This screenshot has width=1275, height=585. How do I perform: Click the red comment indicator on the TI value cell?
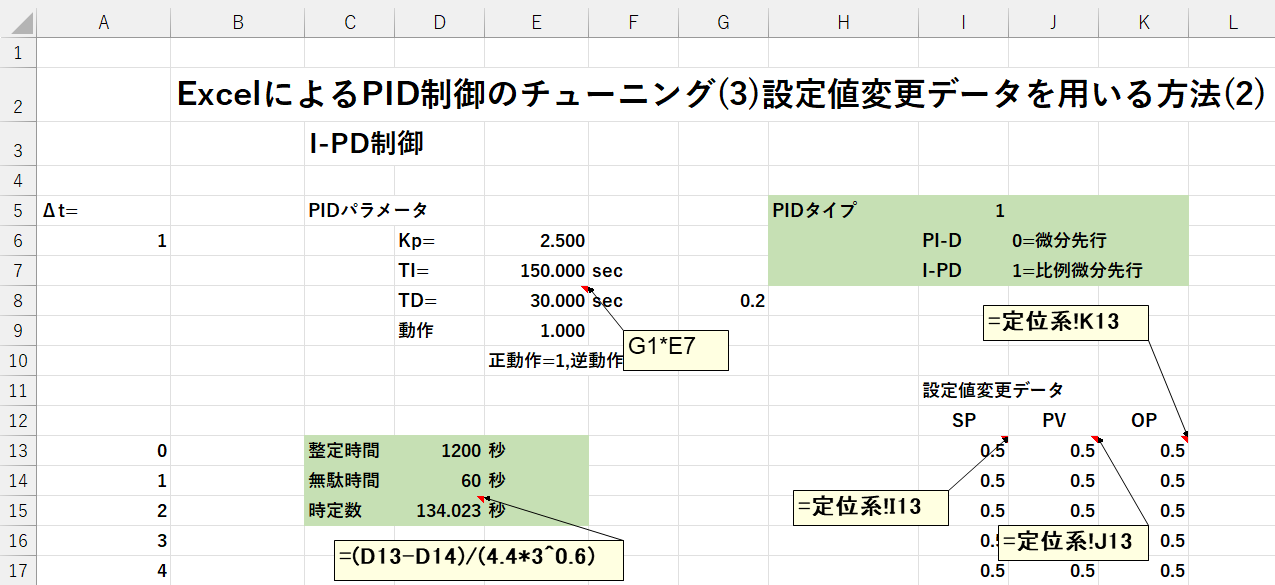point(585,286)
